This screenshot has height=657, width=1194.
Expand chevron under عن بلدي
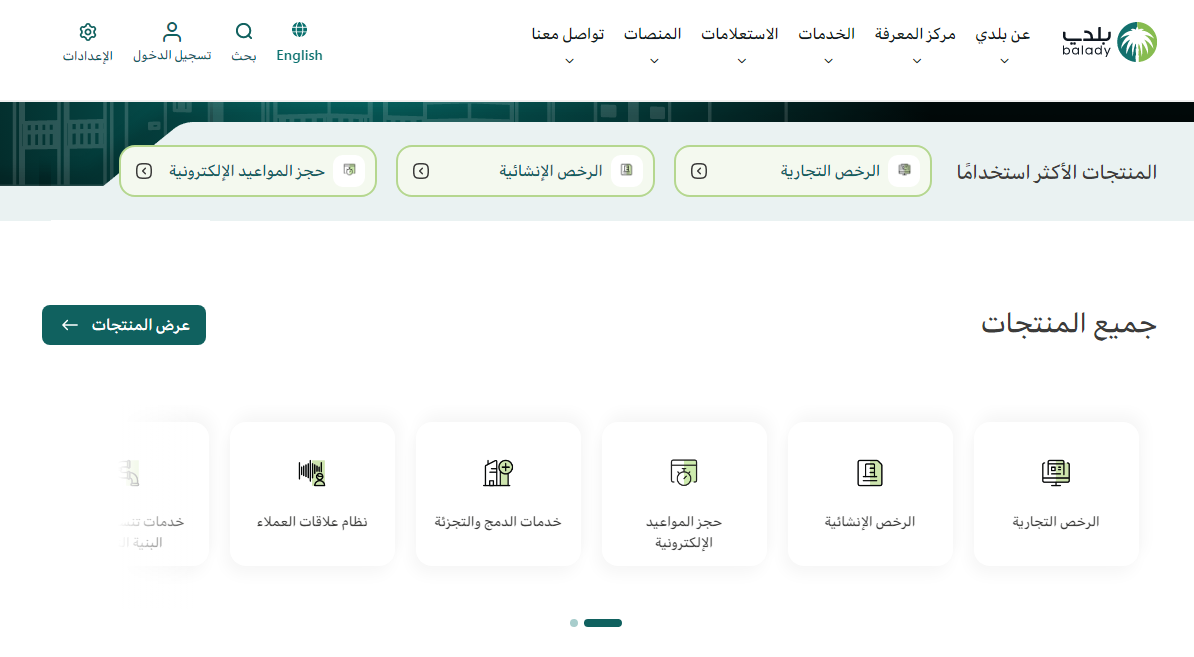[1004, 61]
